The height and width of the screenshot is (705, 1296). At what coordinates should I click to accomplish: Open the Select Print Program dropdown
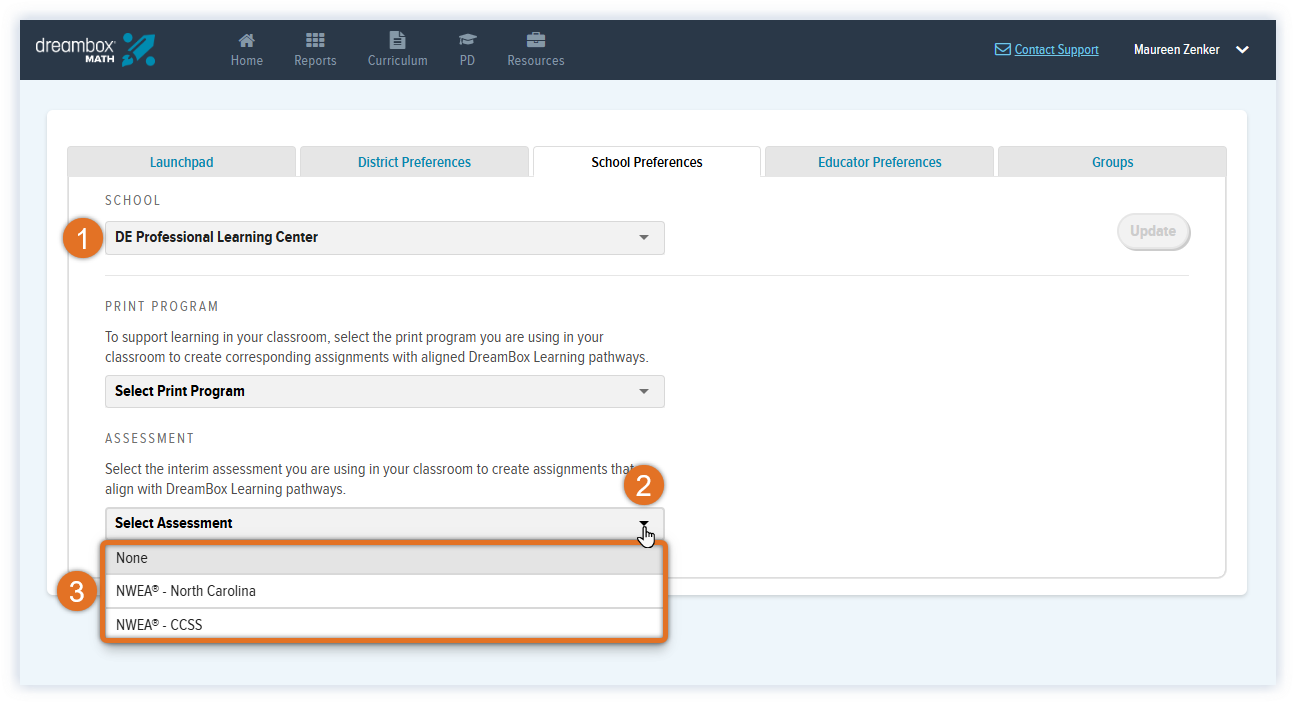pos(385,391)
